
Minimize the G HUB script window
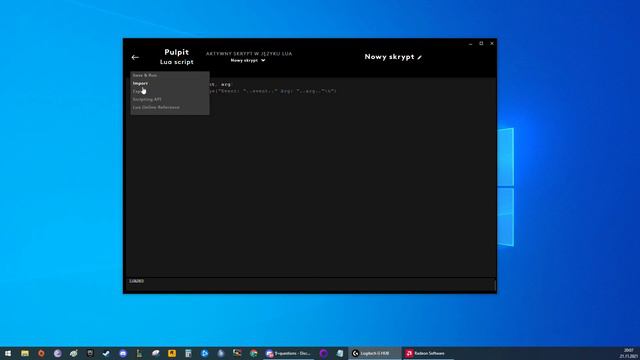click(470, 43)
